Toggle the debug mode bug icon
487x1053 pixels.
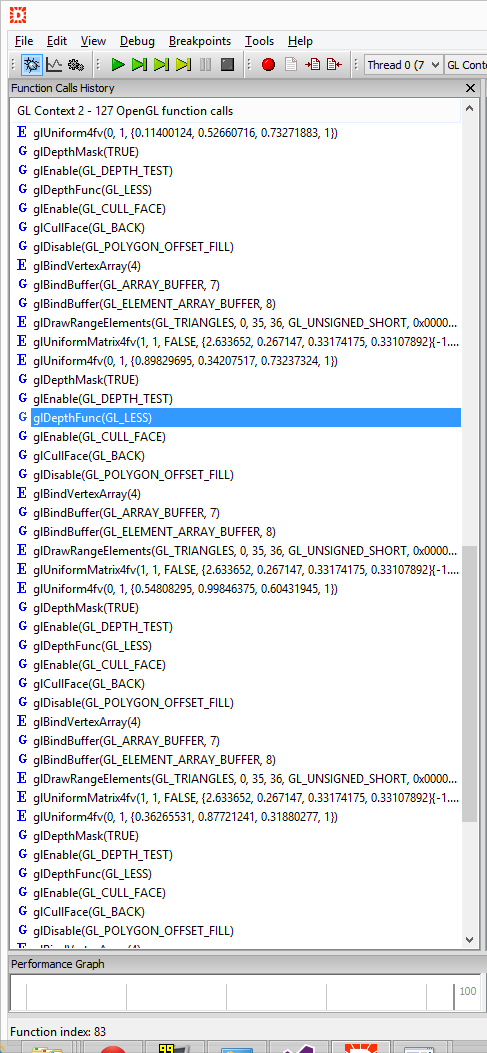coord(31,64)
